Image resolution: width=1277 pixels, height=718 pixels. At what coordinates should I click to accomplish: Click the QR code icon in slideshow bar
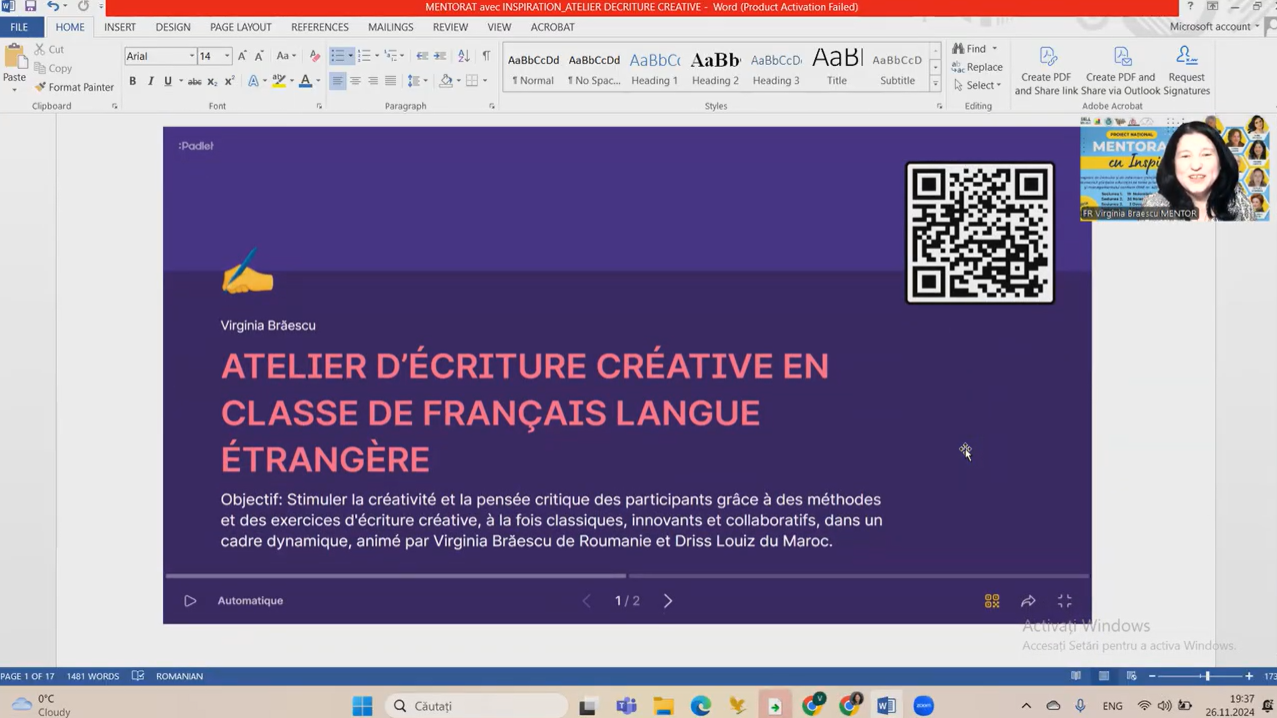[992, 601]
